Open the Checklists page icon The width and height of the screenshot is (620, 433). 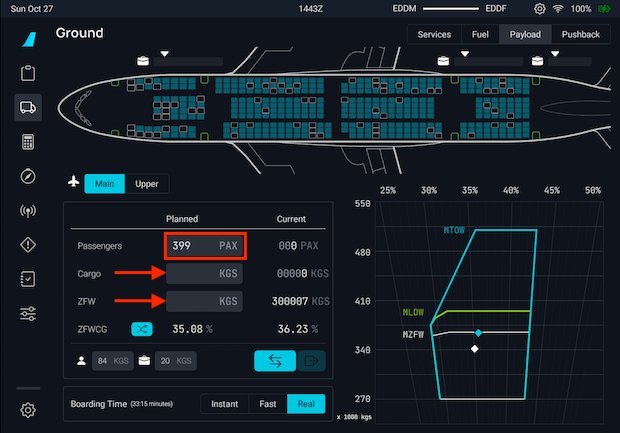[28, 280]
